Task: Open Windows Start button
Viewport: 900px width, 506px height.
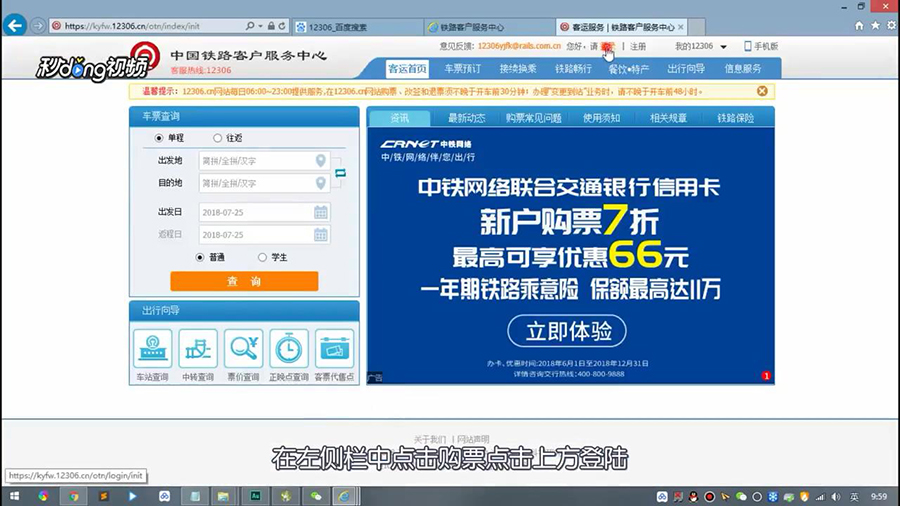Action: (x=14, y=496)
